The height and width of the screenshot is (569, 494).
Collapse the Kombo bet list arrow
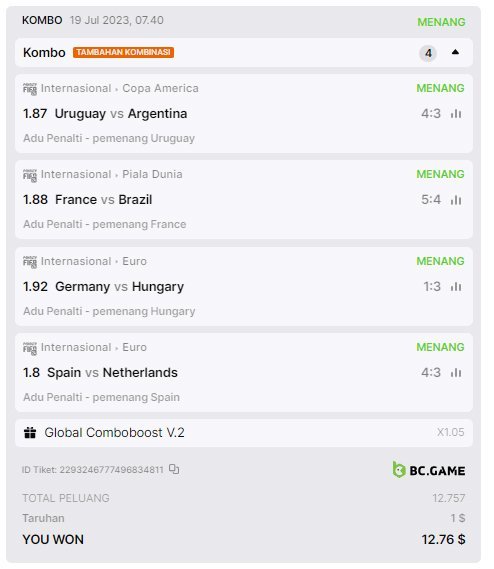[x=455, y=53]
